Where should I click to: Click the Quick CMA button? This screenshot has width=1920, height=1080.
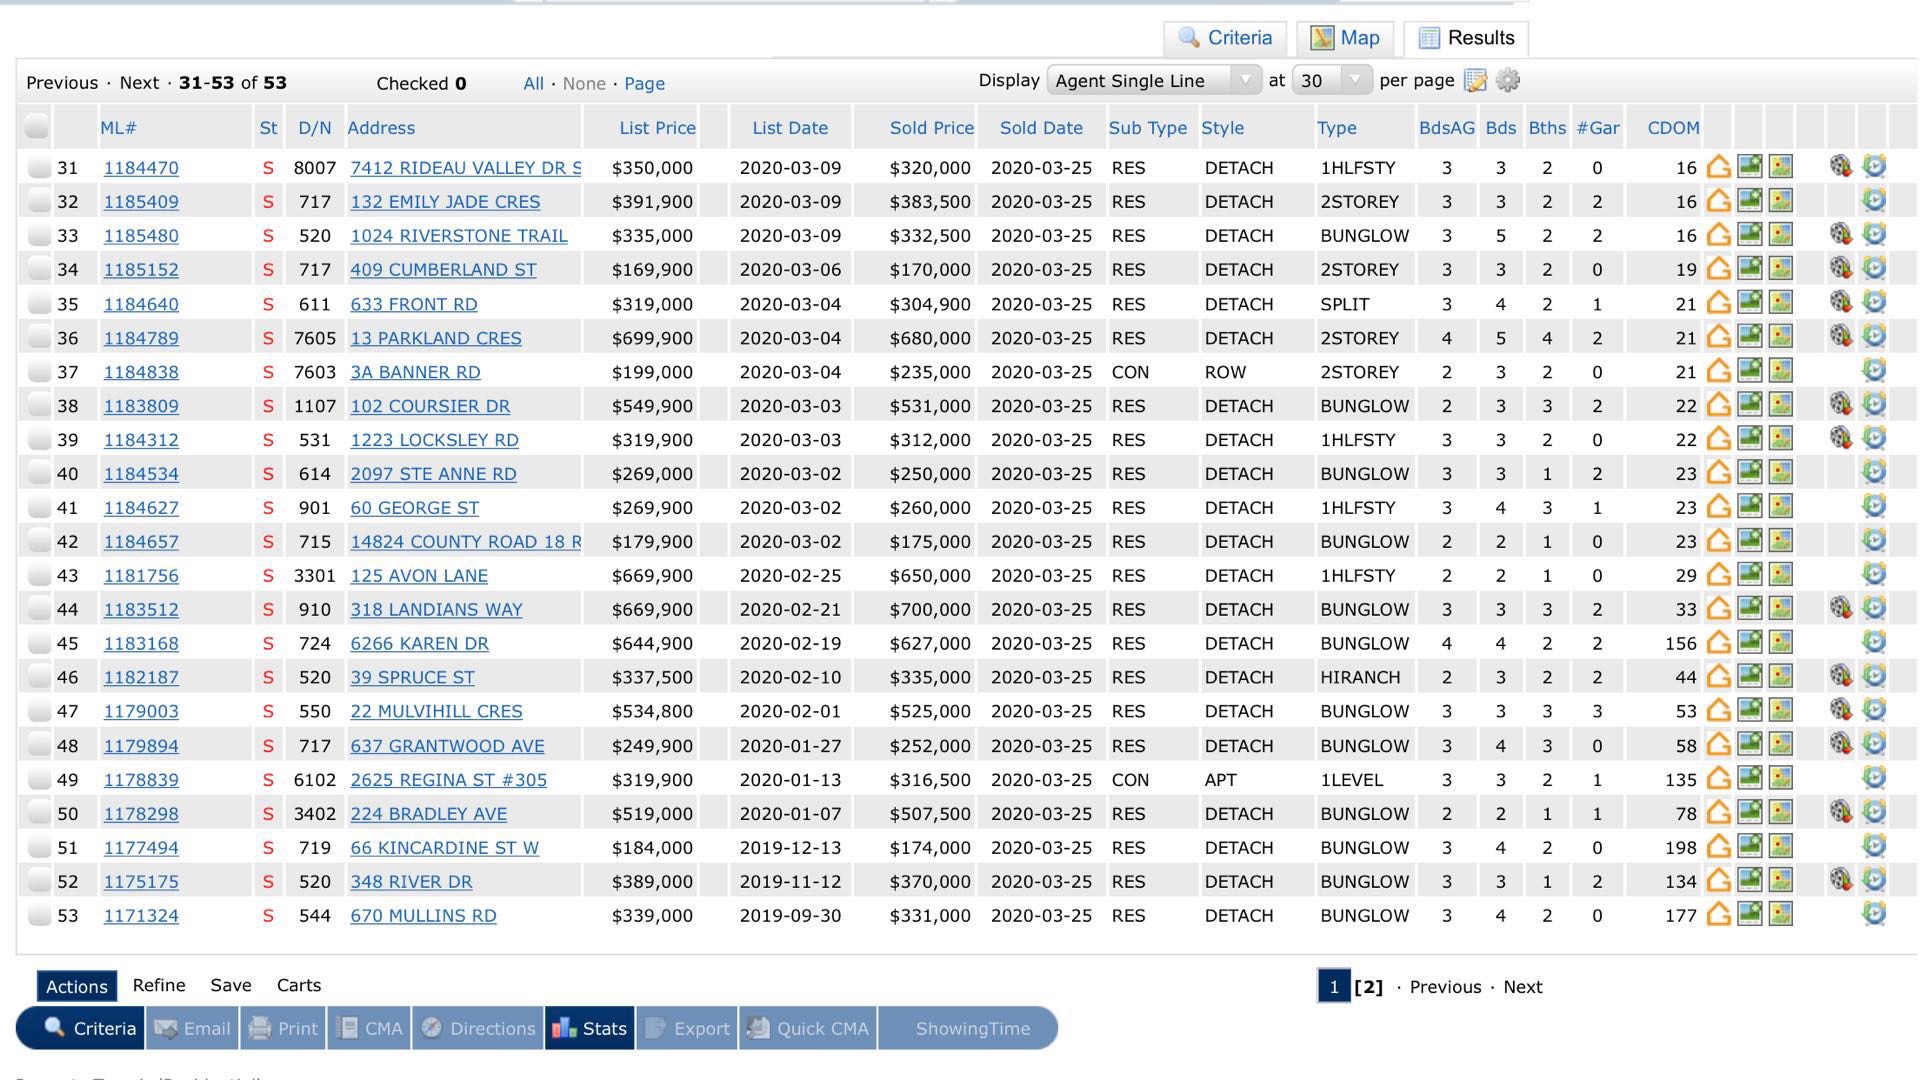point(808,1028)
